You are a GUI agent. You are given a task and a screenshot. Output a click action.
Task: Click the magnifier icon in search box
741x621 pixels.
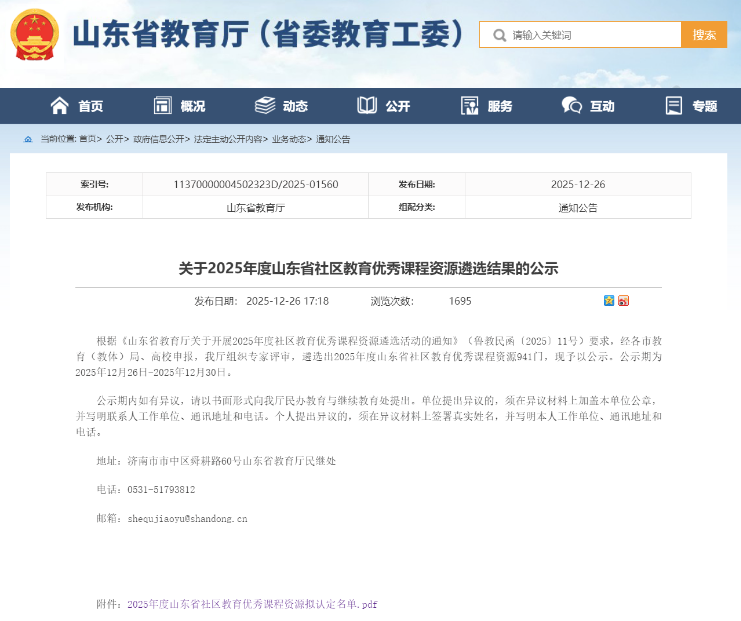click(x=499, y=35)
